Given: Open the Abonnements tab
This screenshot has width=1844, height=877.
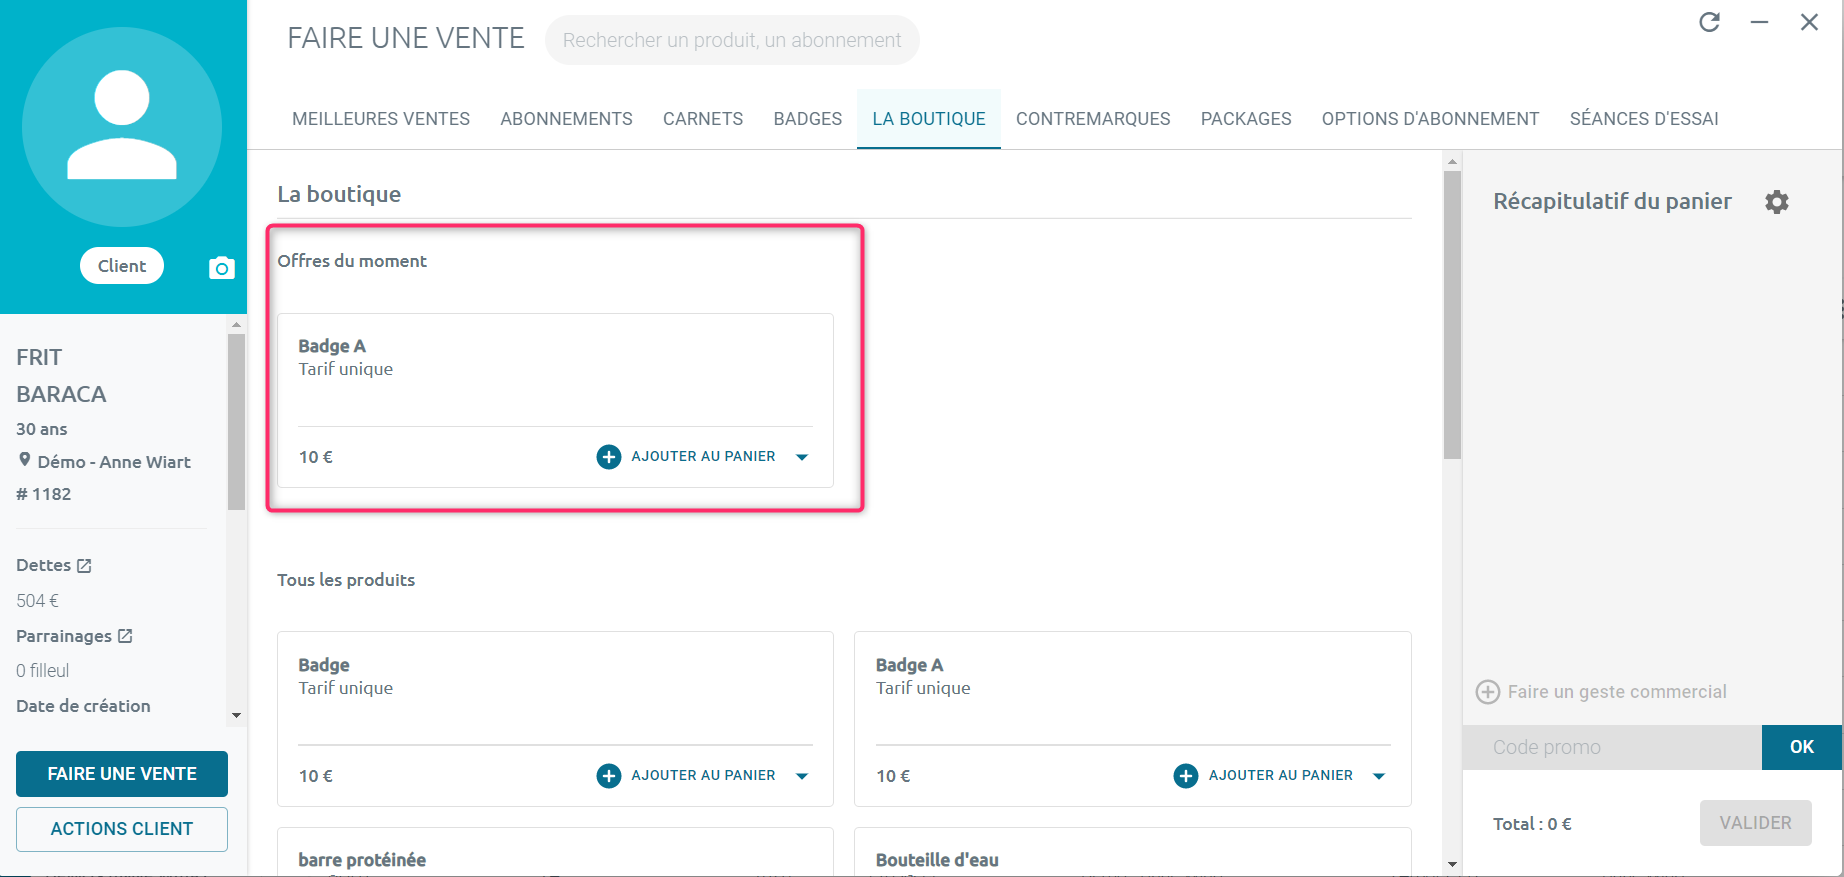Looking at the screenshot, I should (567, 119).
